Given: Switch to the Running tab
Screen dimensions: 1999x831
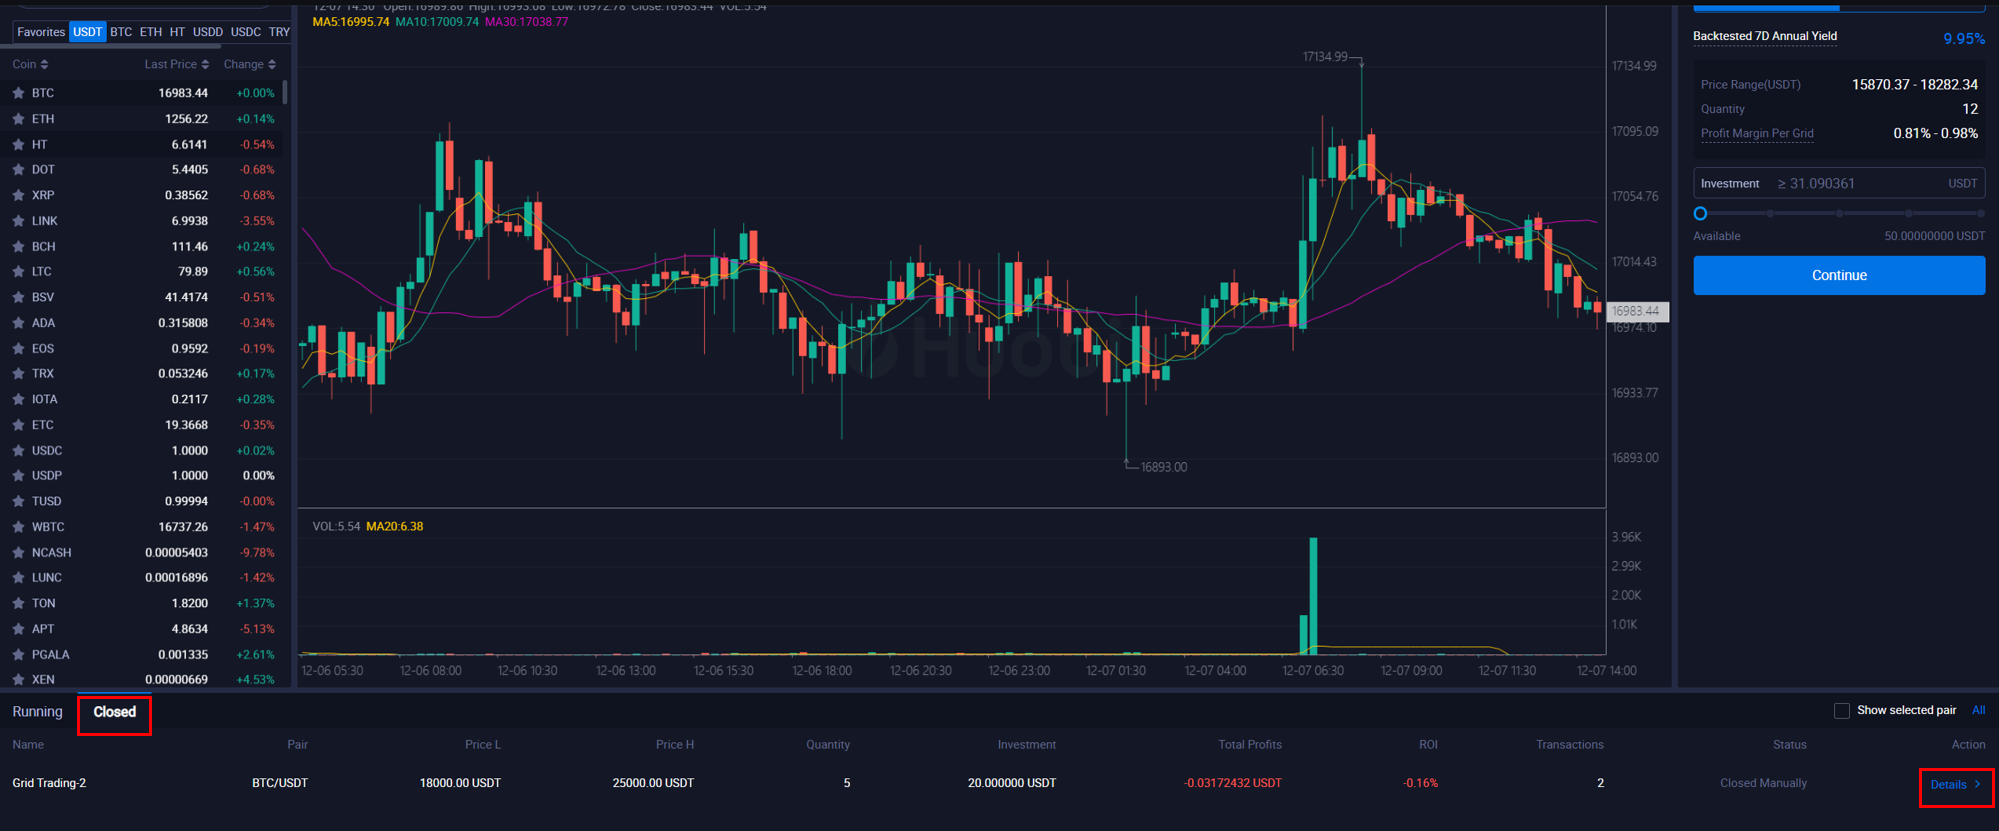Looking at the screenshot, I should pyautogui.click(x=37, y=712).
